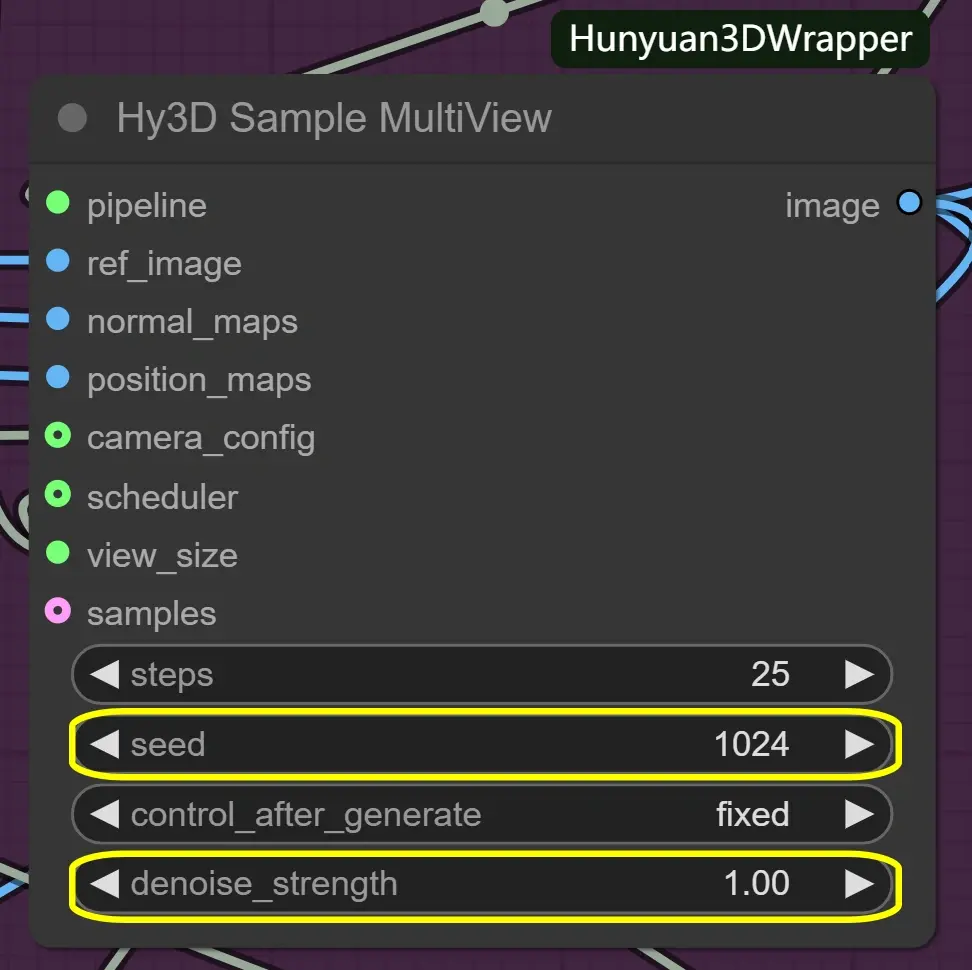Increase steps with the right arrow

point(858,674)
